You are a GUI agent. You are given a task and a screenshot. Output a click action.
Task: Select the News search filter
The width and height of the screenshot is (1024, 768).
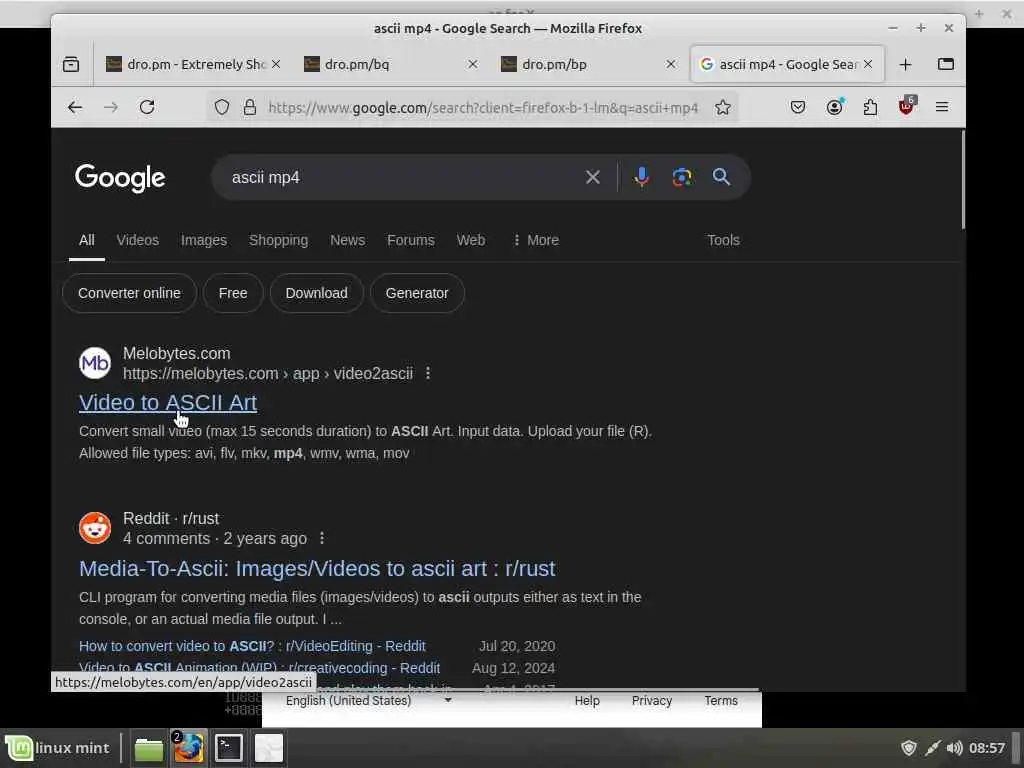tap(347, 240)
